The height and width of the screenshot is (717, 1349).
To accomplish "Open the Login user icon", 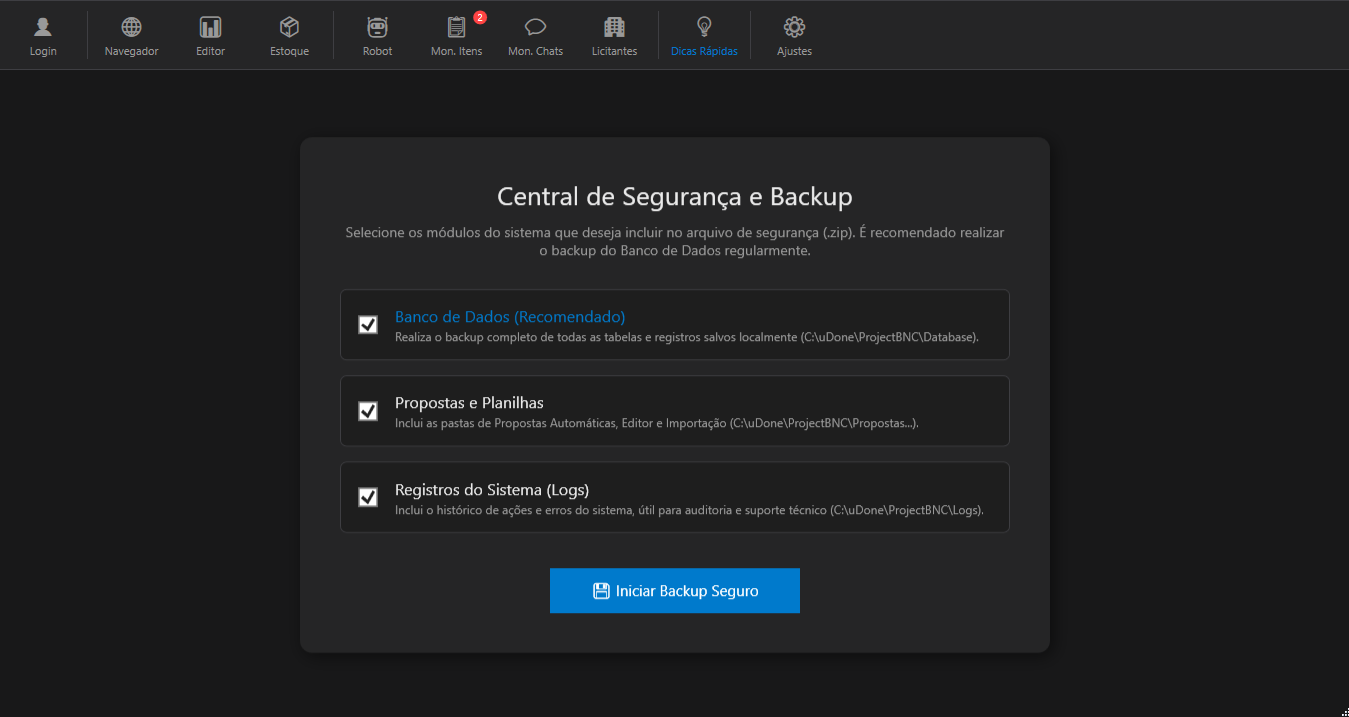I will [x=43, y=28].
